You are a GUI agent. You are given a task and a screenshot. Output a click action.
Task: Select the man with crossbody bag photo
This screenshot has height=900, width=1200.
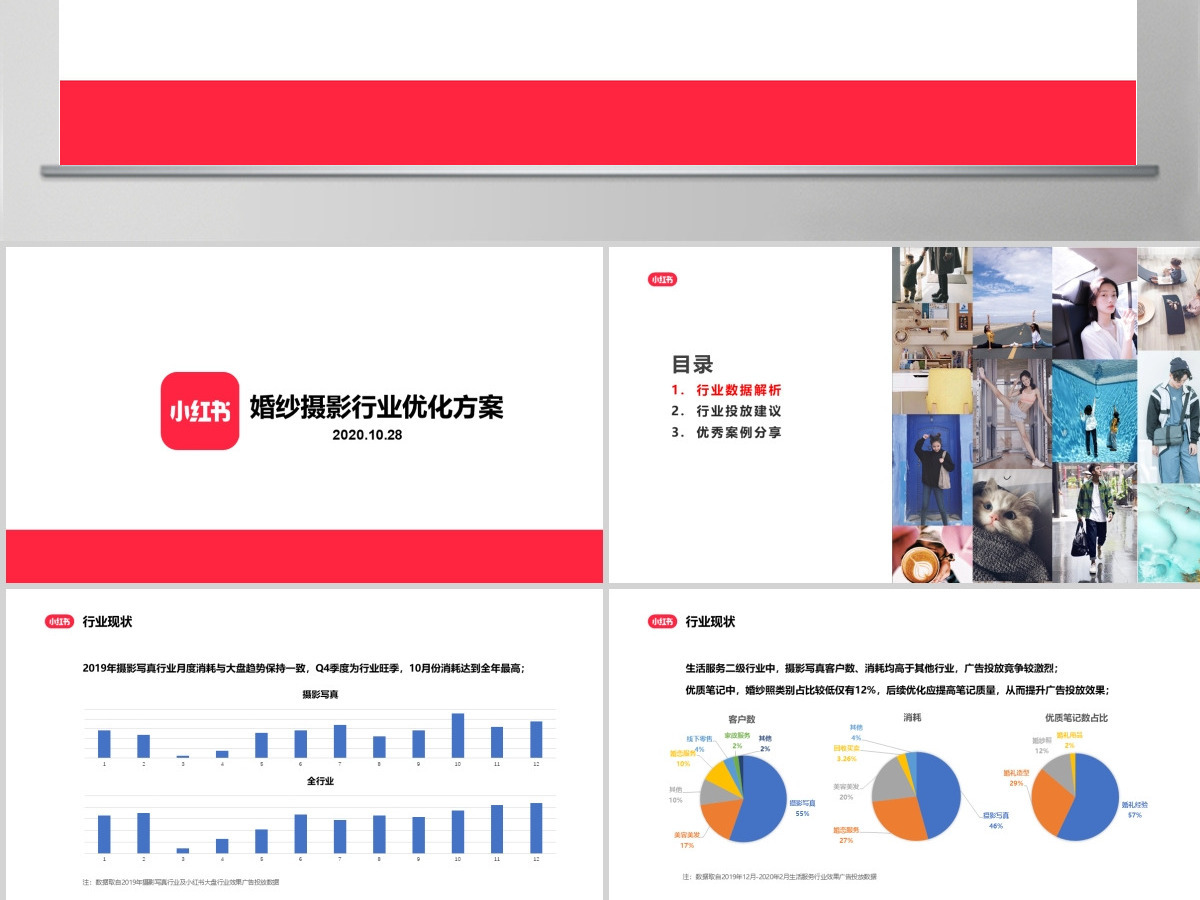(x=1168, y=417)
